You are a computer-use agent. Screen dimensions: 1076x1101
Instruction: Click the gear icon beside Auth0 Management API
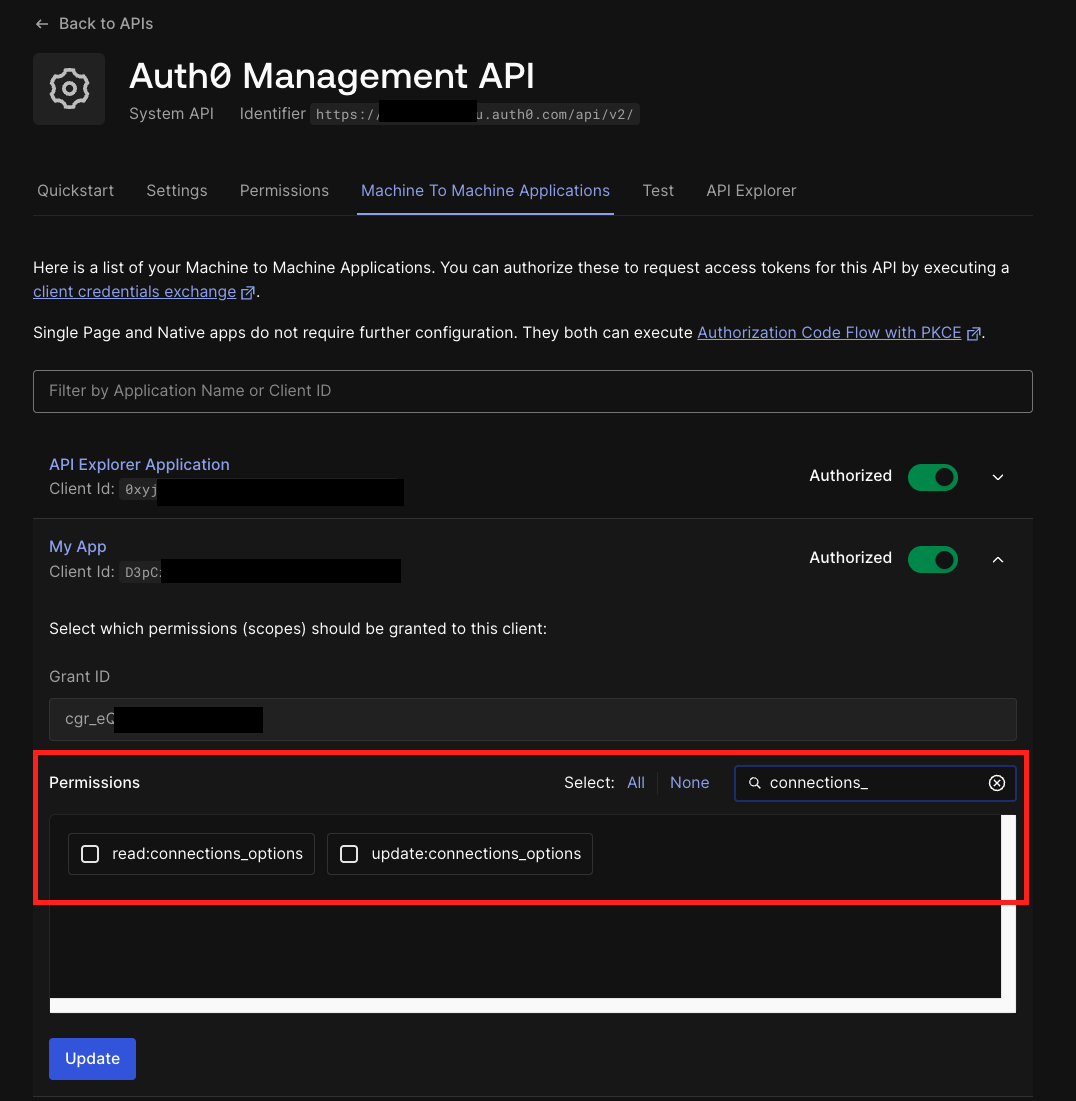(69, 89)
